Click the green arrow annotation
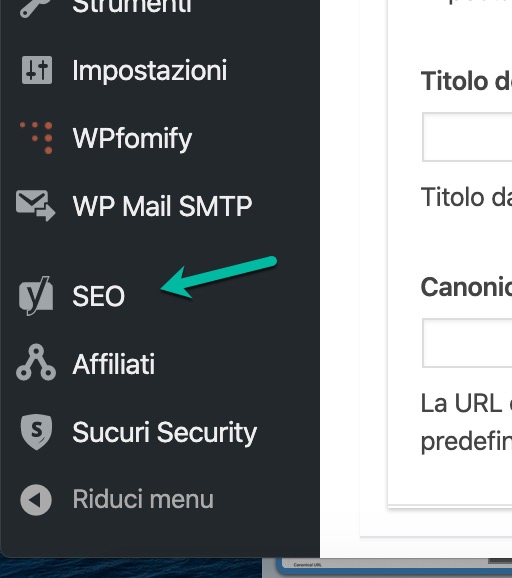This screenshot has width=512, height=578. [219, 277]
